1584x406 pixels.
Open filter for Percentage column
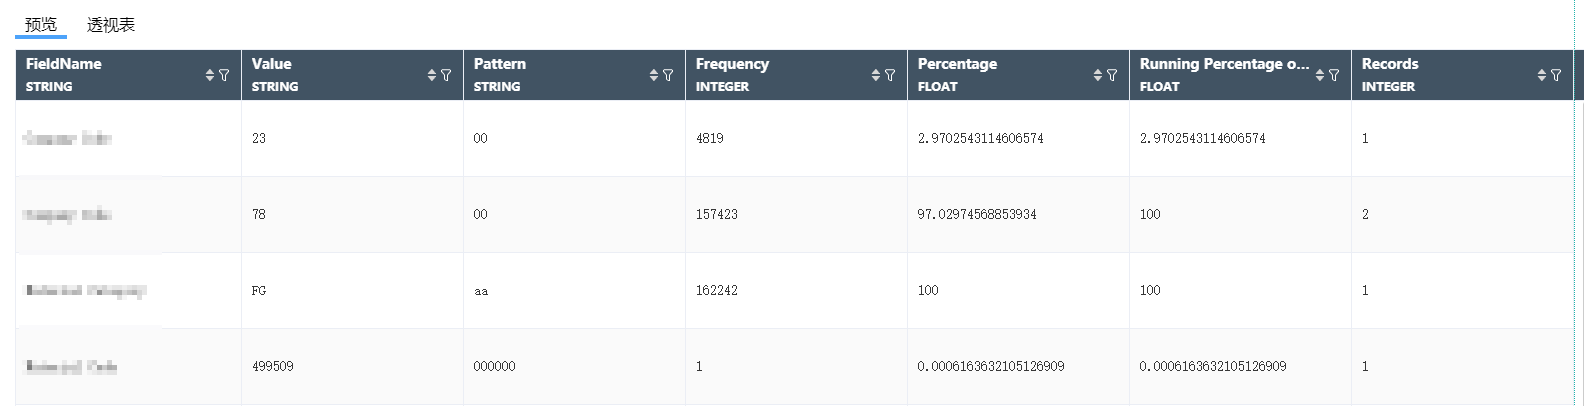tap(1112, 75)
